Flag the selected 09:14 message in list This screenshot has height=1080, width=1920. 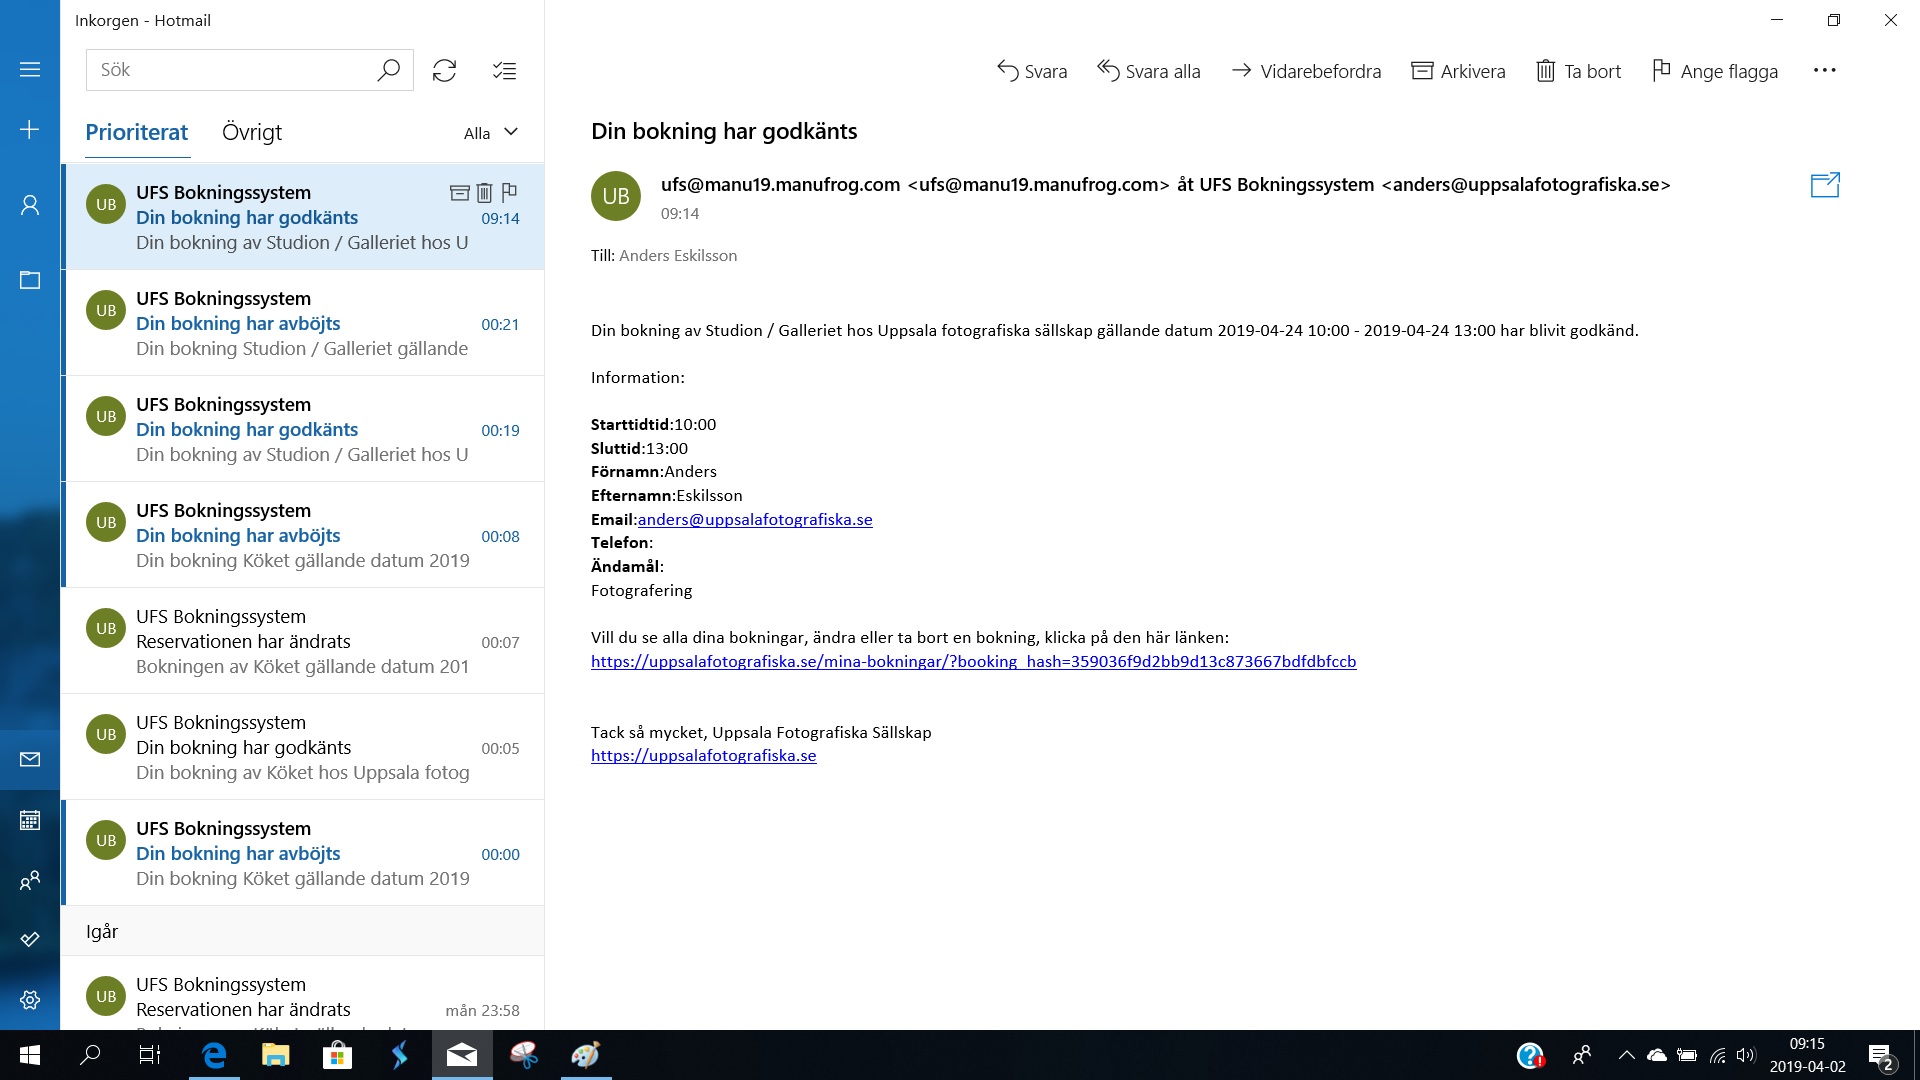pos(509,192)
